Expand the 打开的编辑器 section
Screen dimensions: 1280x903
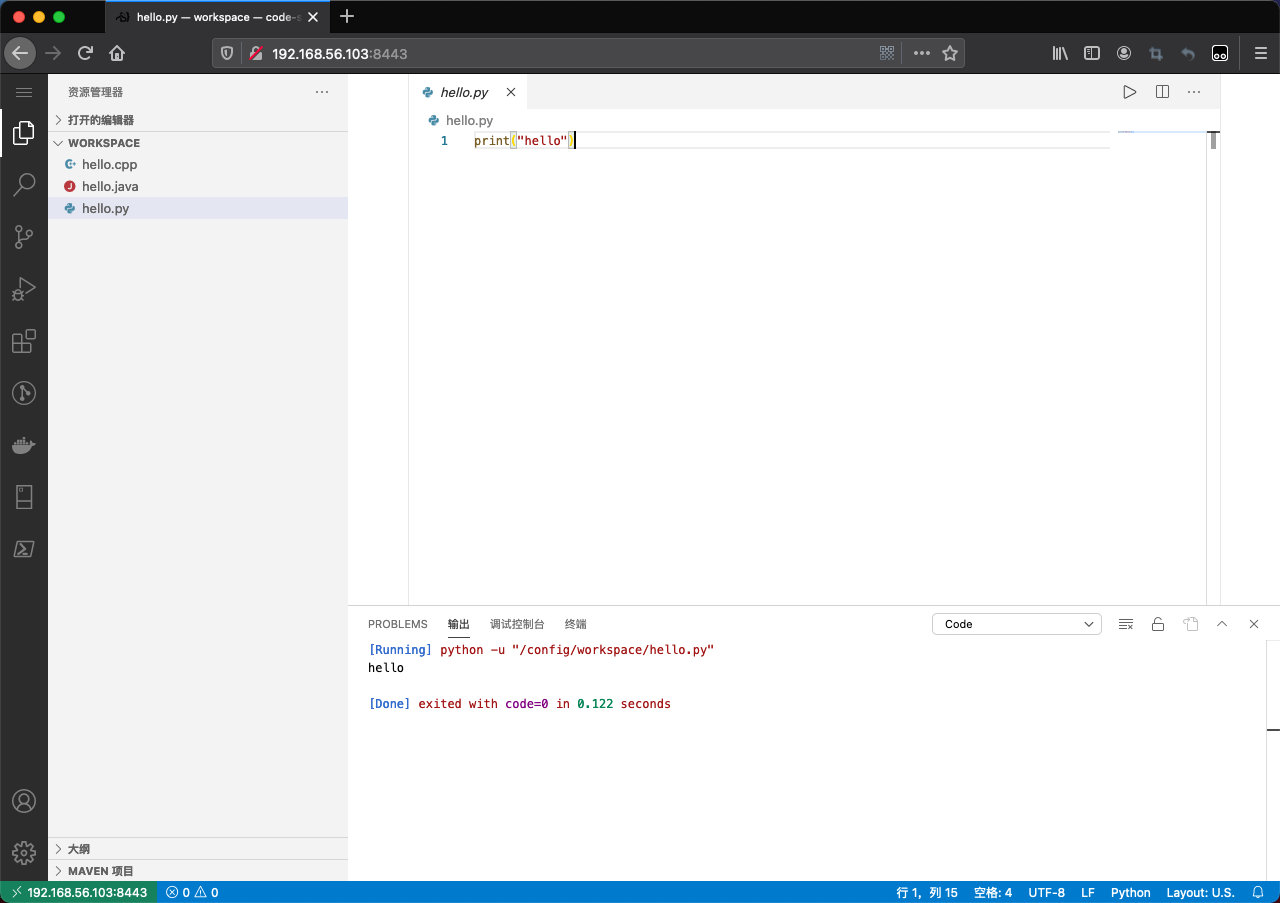pyautogui.click(x=198, y=120)
